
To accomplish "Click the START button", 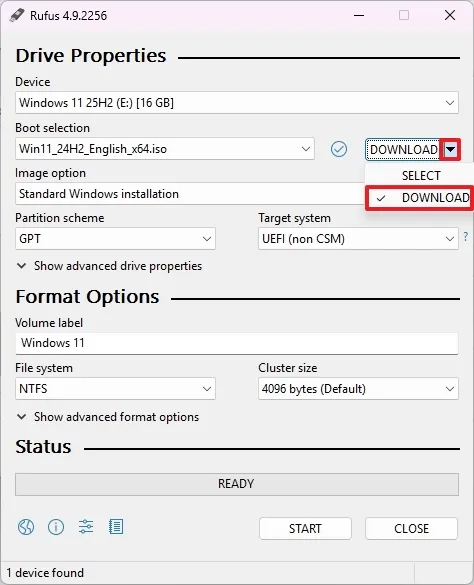I will (305, 528).
